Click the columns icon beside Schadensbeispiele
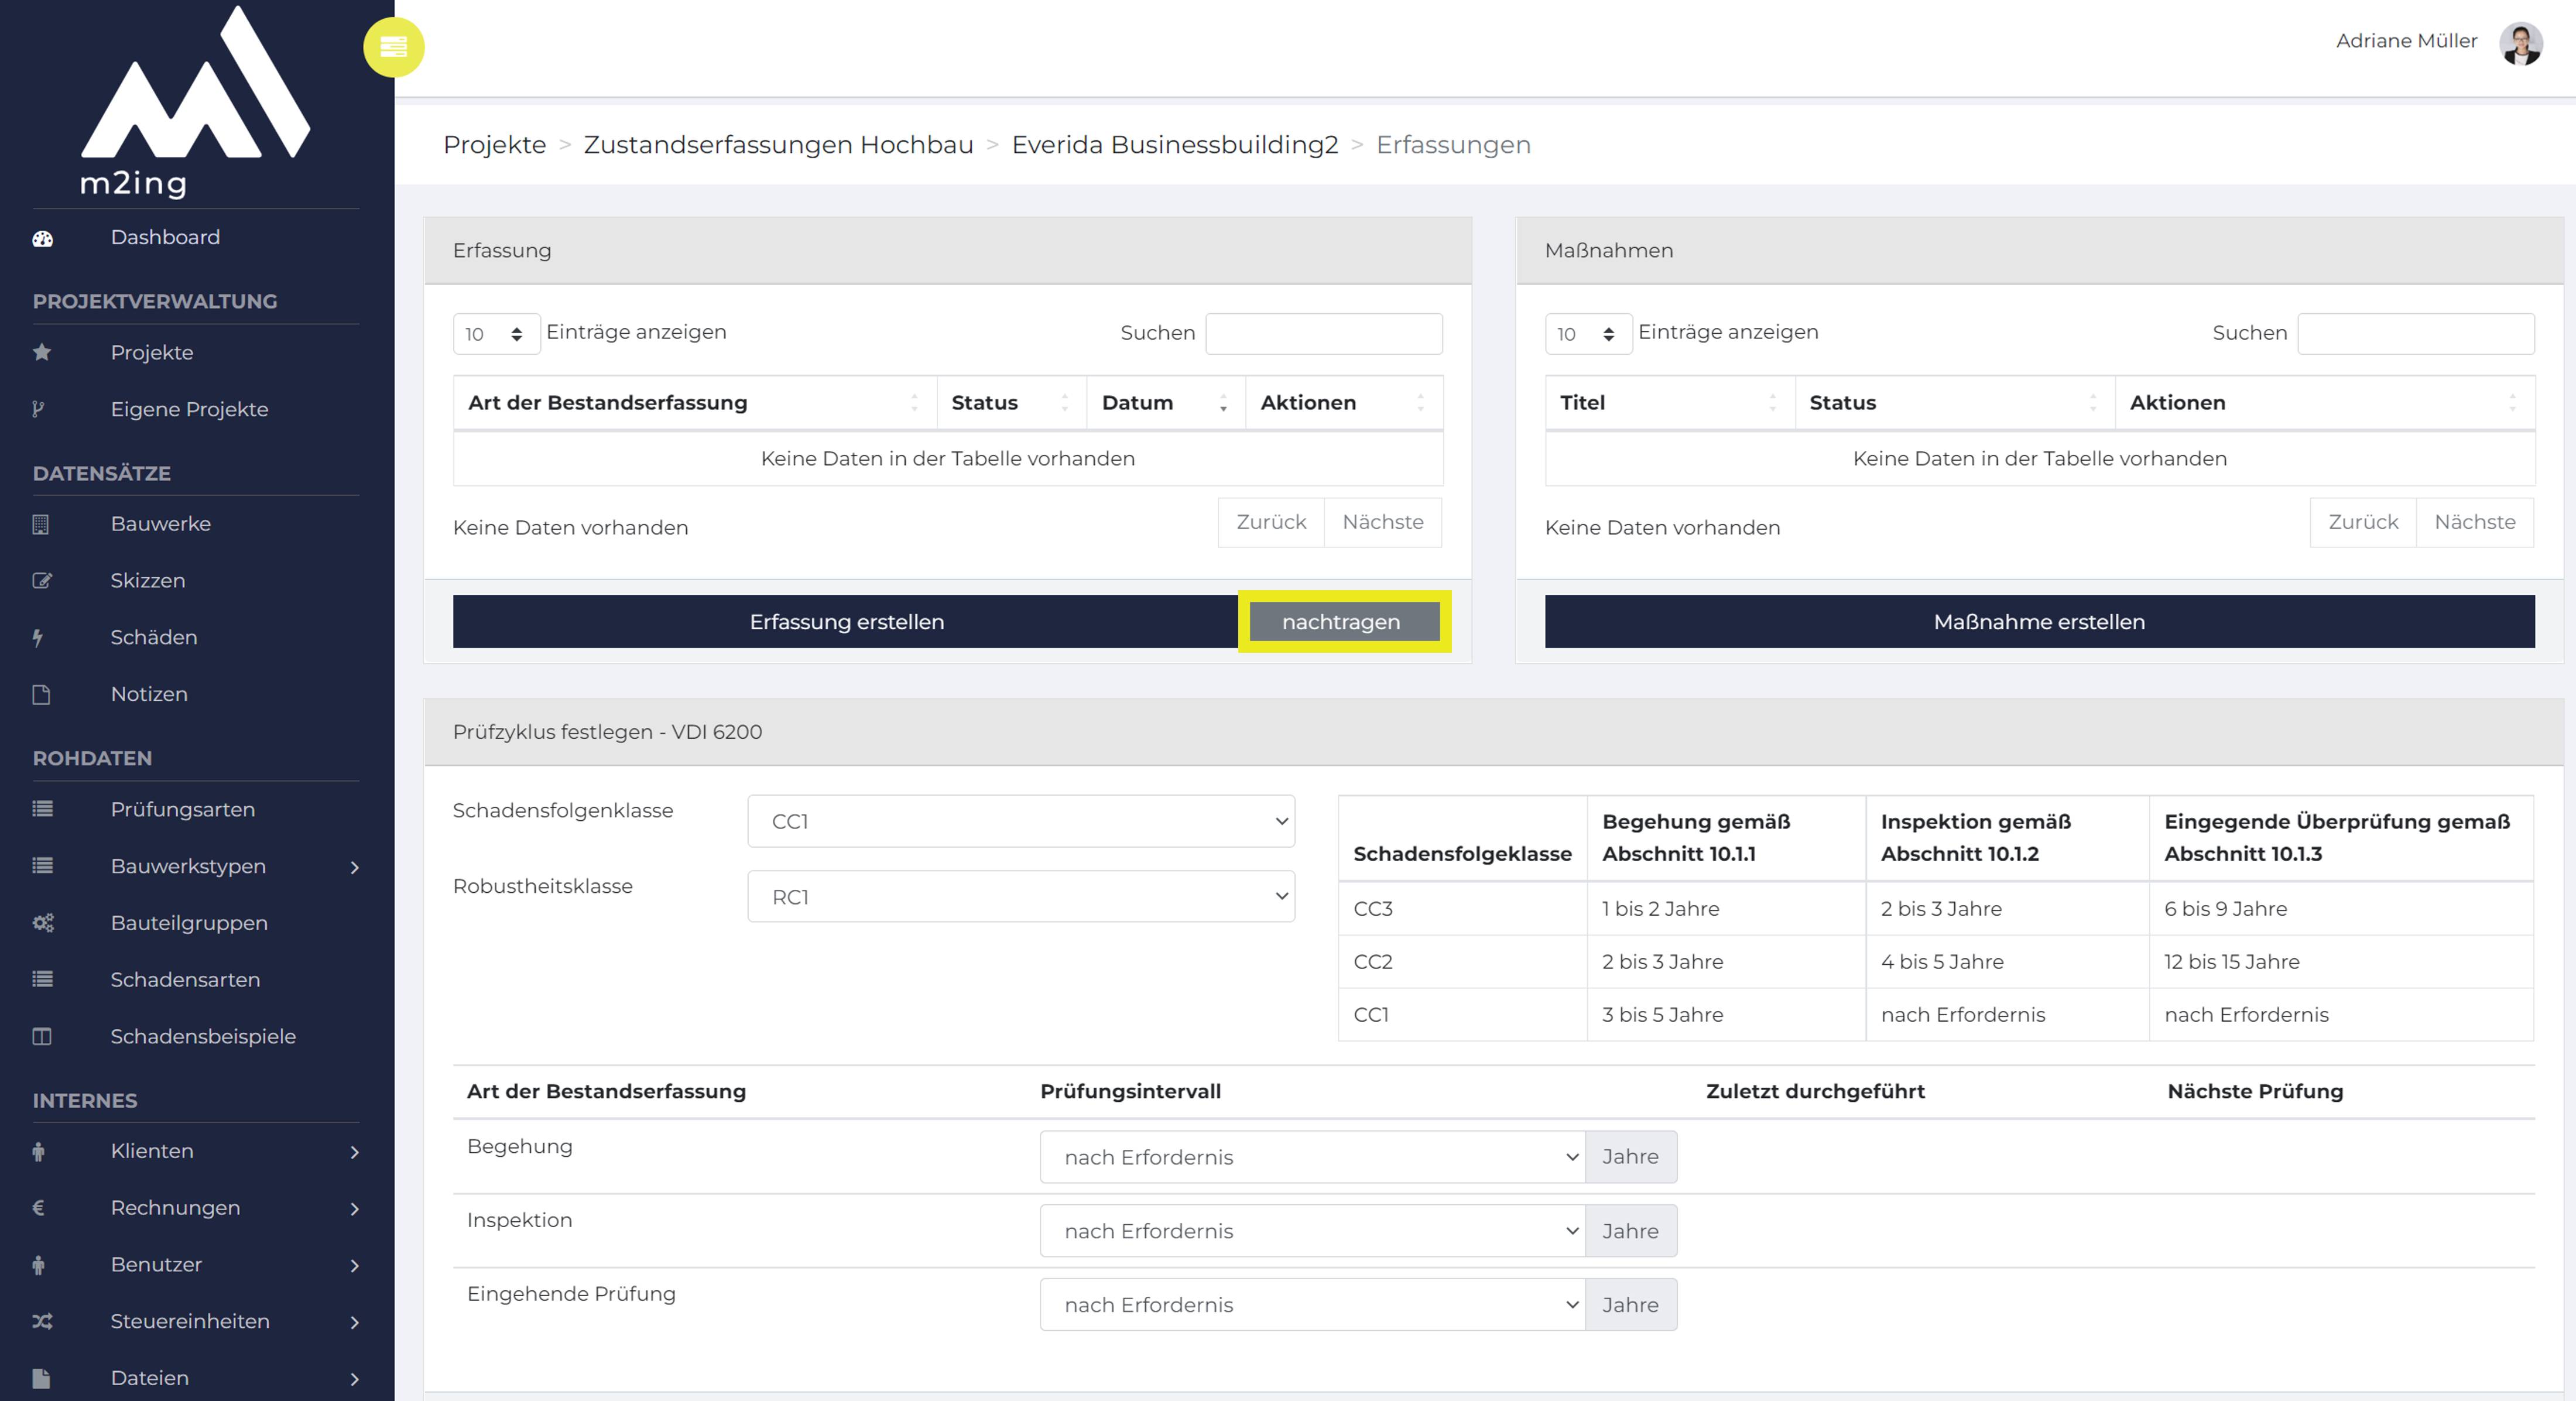Viewport: 2576px width, 1401px height. [x=42, y=1036]
